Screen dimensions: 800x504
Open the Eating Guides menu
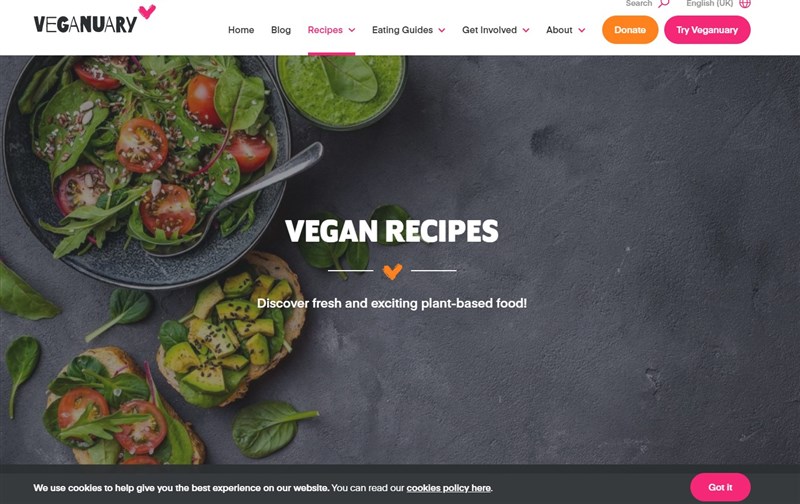point(402,30)
